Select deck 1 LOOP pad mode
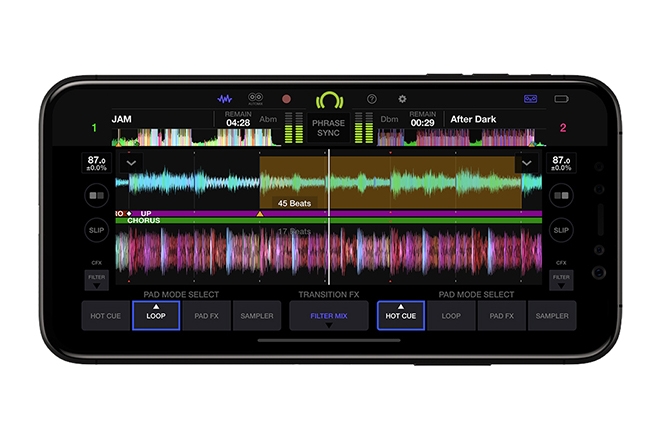 click(x=156, y=316)
